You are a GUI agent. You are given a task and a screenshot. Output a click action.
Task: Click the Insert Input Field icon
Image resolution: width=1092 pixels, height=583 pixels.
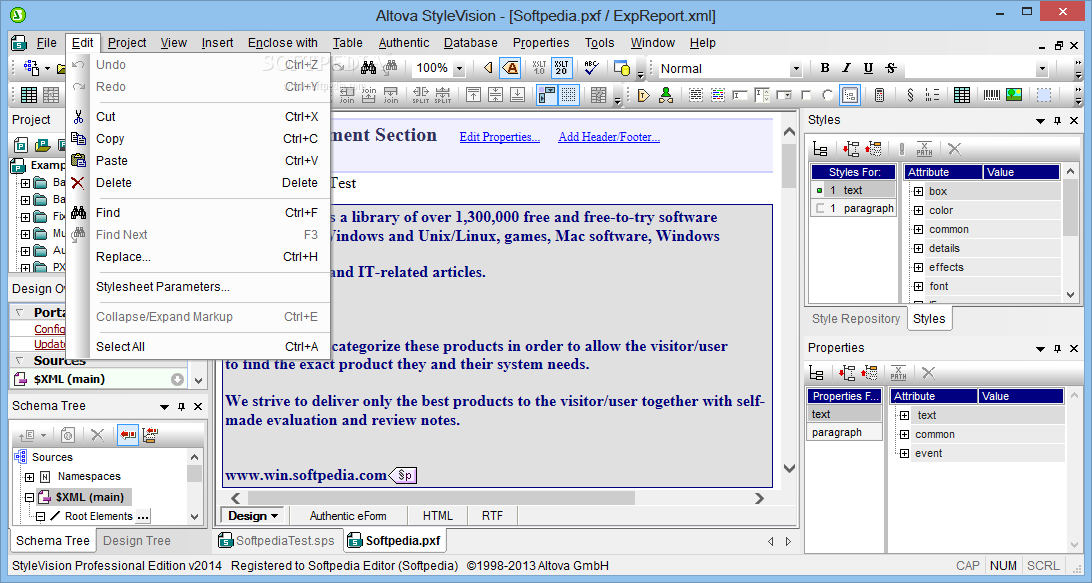[740, 95]
